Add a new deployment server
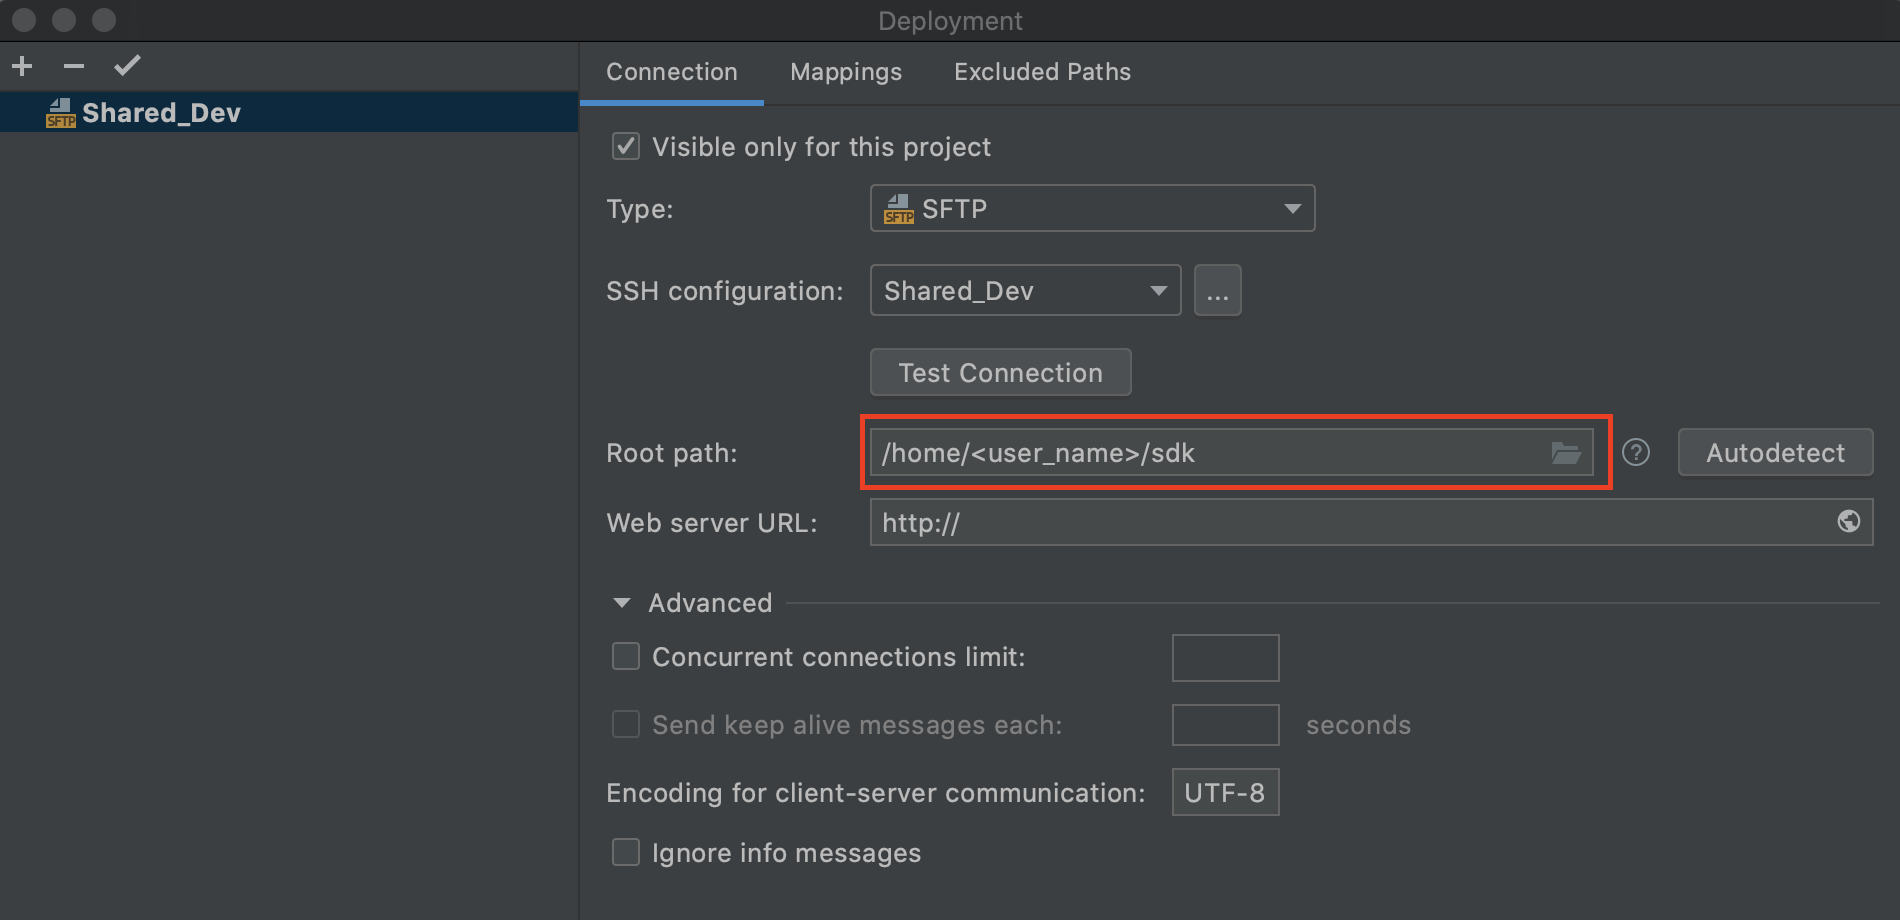Image resolution: width=1900 pixels, height=920 pixels. click(x=22, y=67)
